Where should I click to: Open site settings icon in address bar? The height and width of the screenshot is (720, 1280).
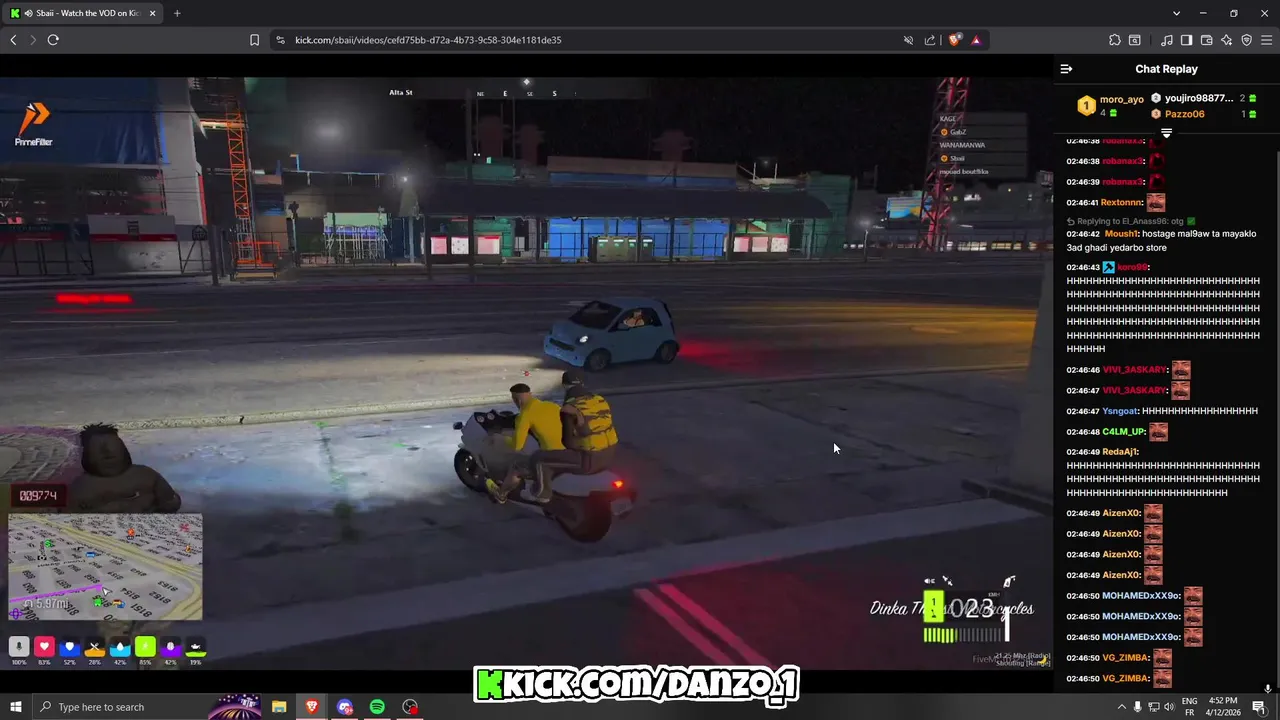click(280, 40)
